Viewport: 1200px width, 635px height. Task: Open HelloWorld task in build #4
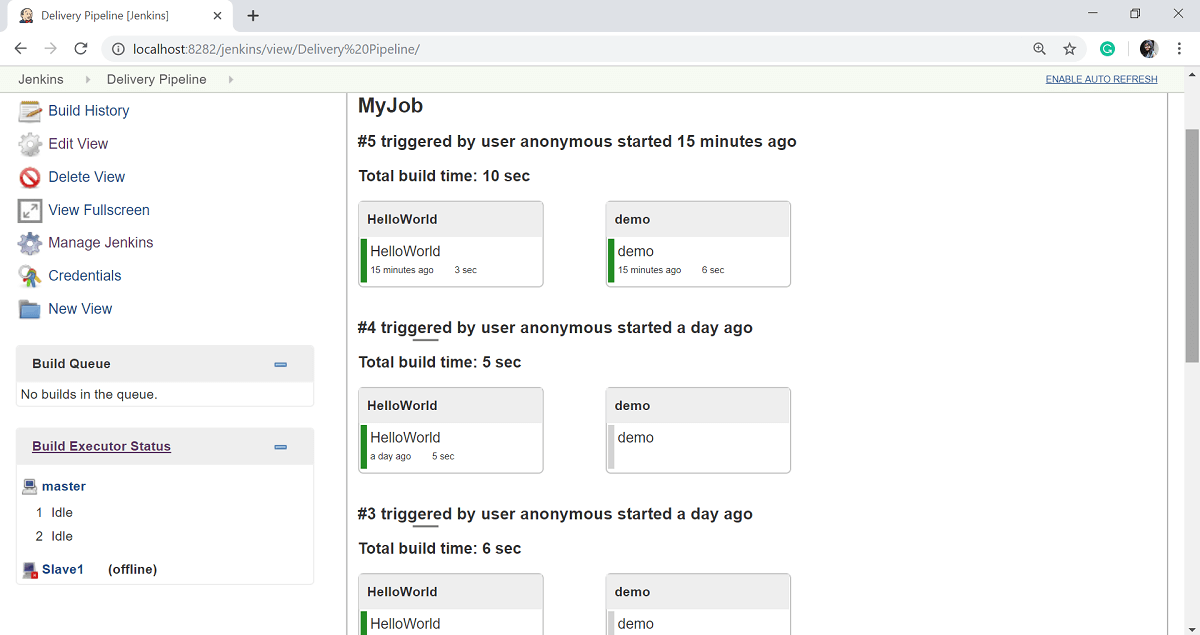point(405,437)
